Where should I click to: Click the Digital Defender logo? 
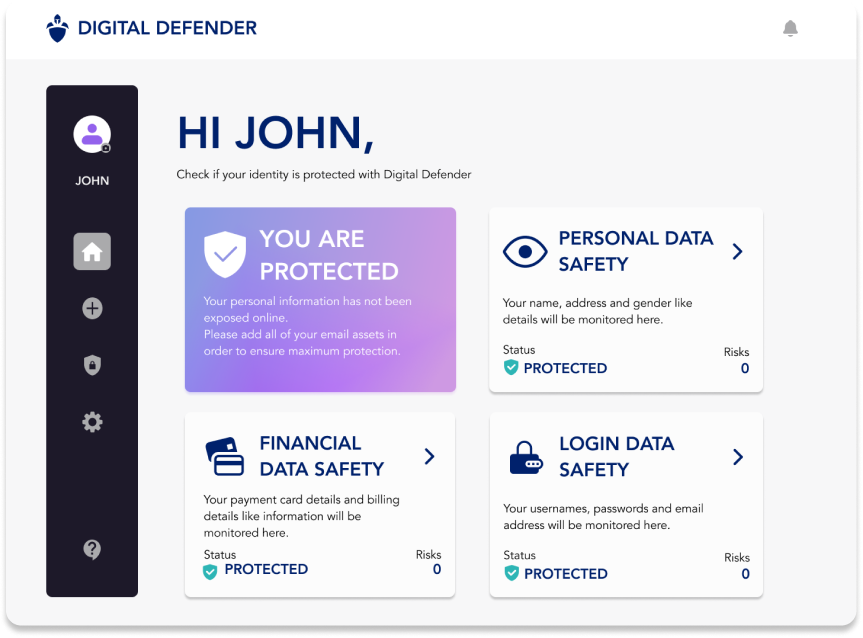point(152,28)
